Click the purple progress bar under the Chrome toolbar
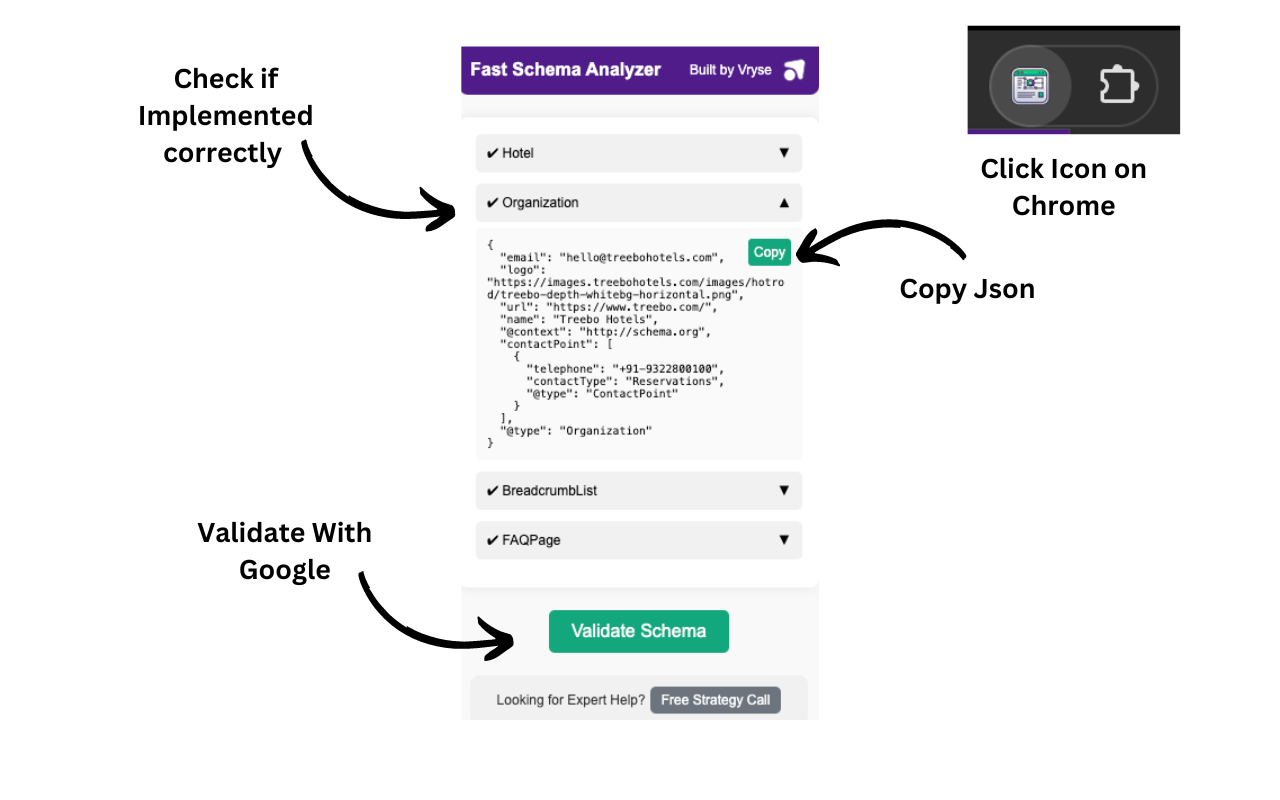 (x=1019, y=131)
